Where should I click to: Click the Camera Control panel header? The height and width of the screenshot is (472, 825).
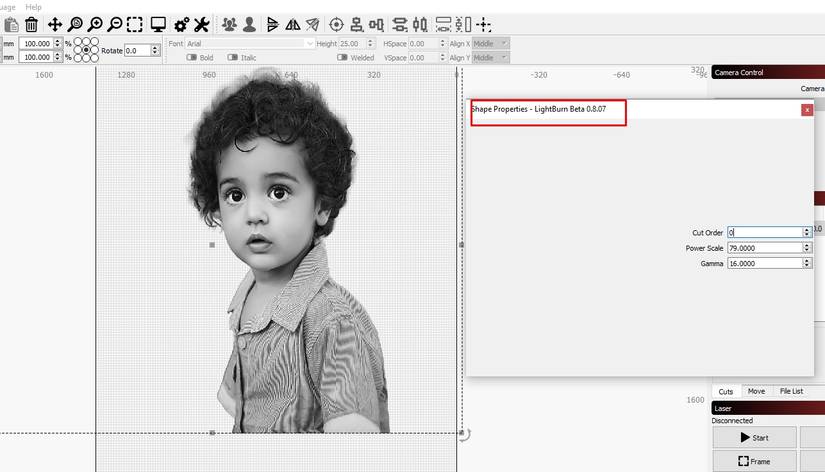click(x=768, y=72)
